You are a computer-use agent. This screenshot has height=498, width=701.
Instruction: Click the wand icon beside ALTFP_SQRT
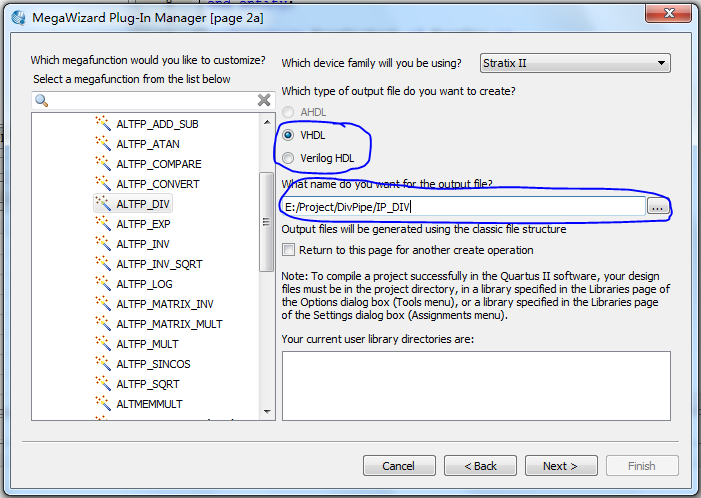103,384
